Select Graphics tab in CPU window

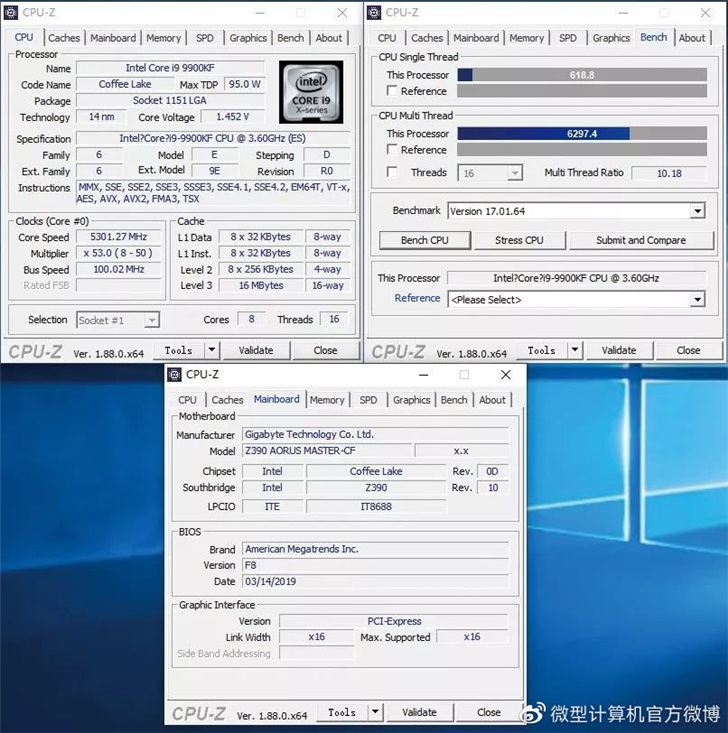[248, 38]
